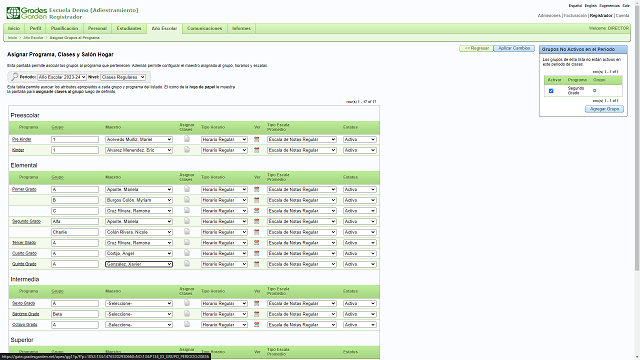Open assign classes icon in Charlie group row
This screenshot has width=640, height=360.
pos(187,231)
